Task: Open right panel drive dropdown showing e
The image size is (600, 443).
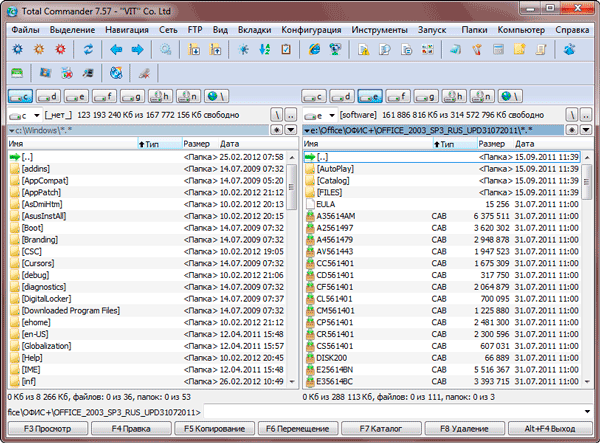Action: coord(319,115)
